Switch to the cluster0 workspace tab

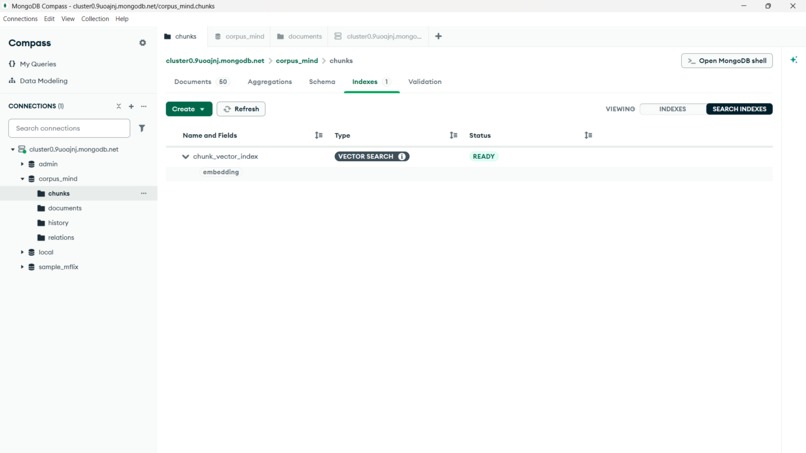[x=378, y=37]
